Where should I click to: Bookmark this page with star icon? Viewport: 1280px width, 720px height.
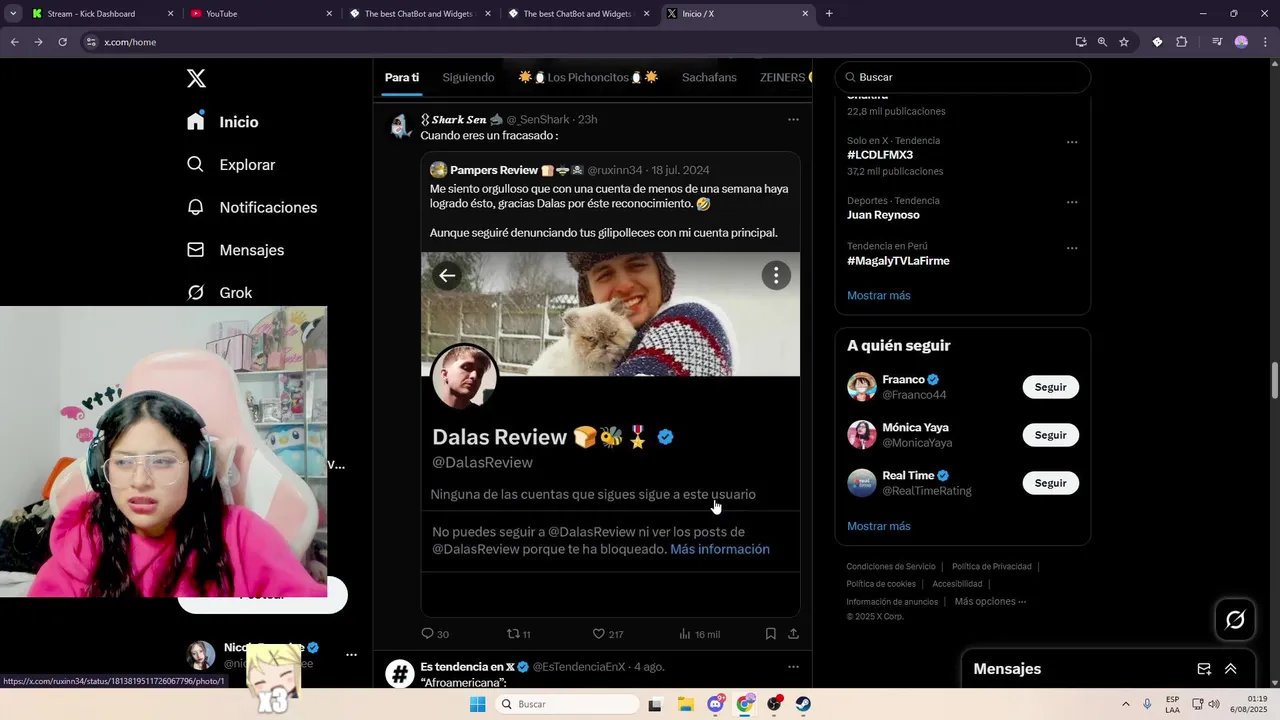1124,42
